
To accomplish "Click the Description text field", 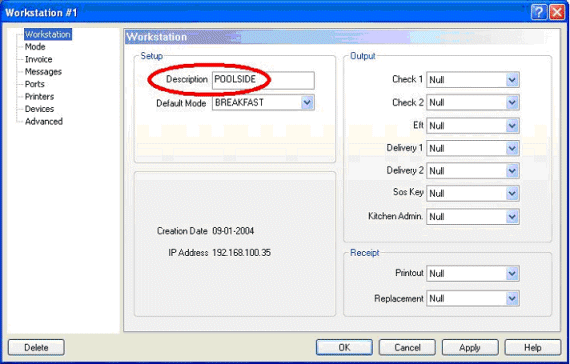I will click(263, 80).
